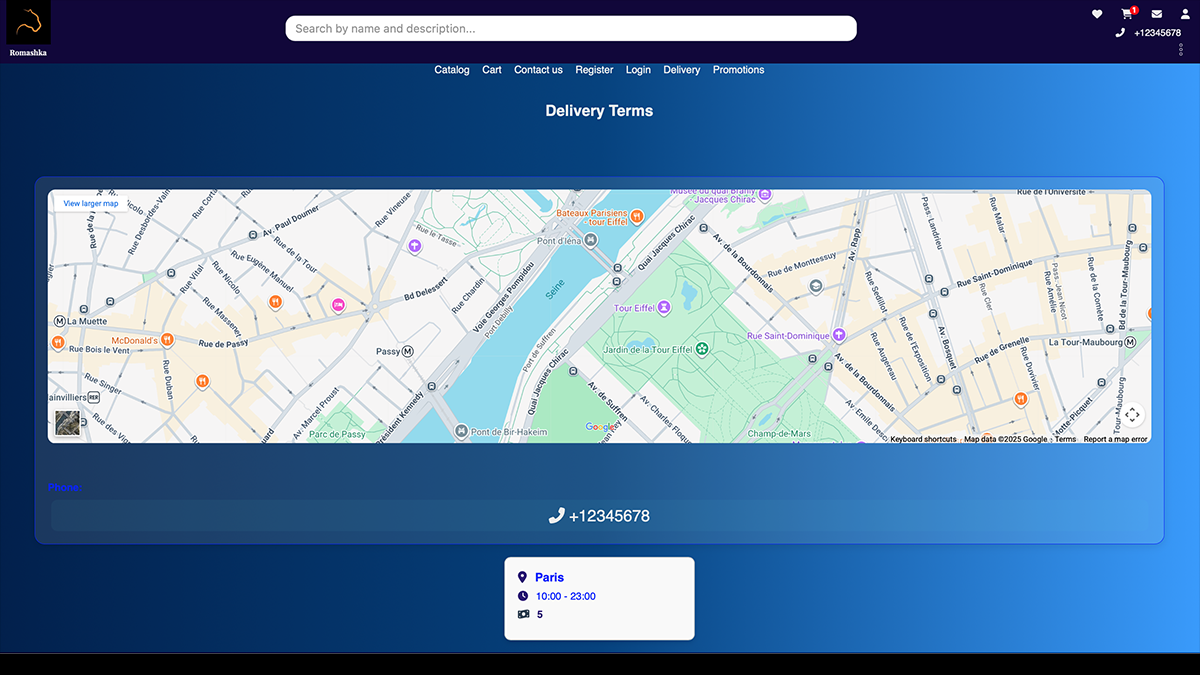
Task: Click the Rue Saint-Dominique purple marker
Action: pyautogui.click(x=839, y=335)
